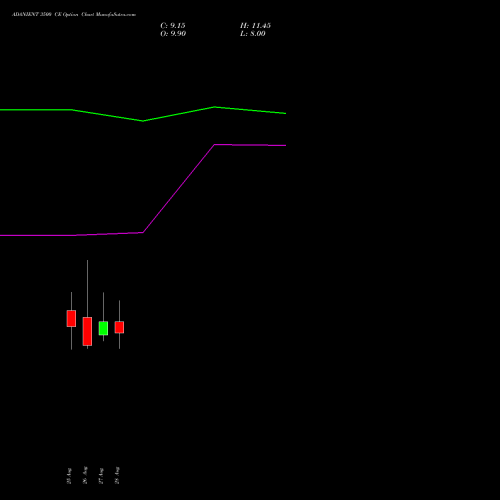Click the 25 Aug red candlestick
Screen dimensions: 500x500
click(x=71, y=318)
